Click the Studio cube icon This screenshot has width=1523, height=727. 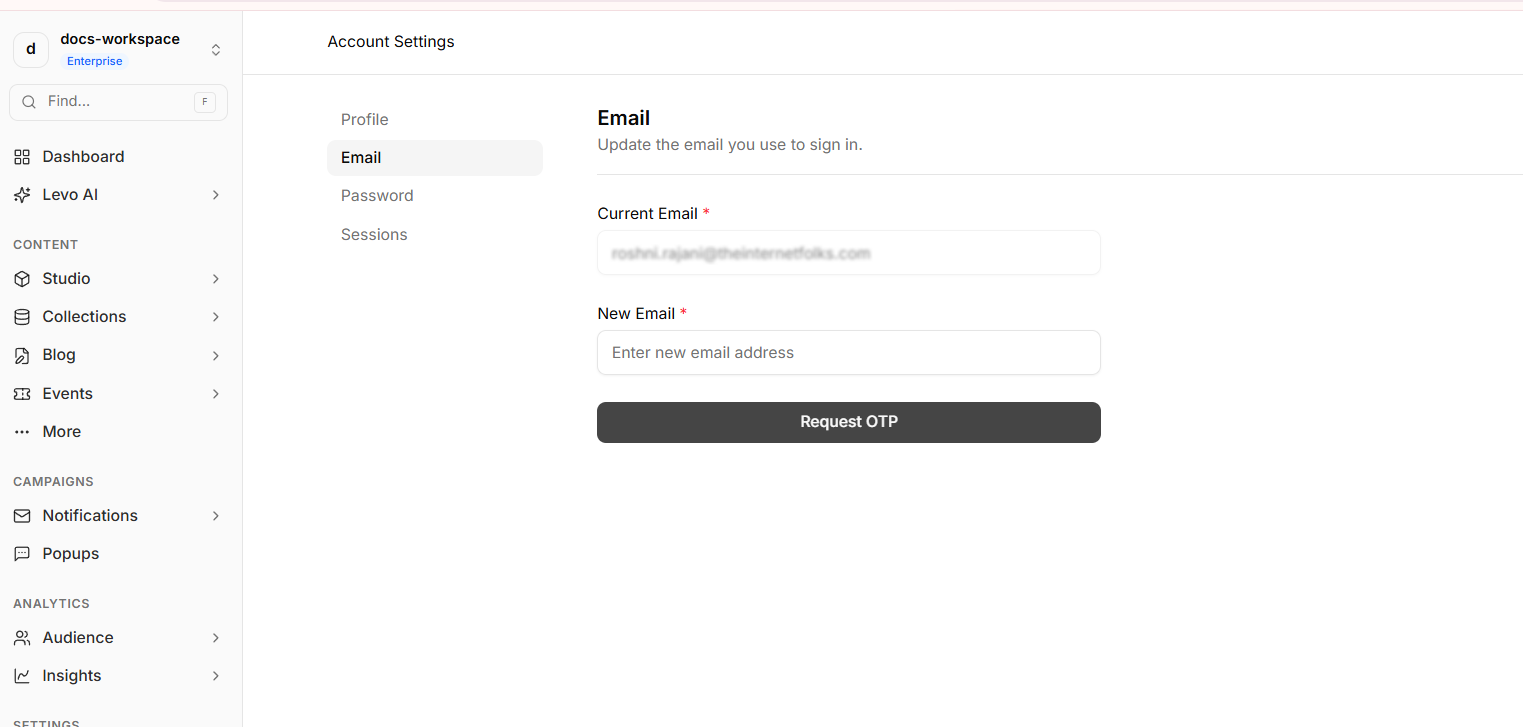[x=22, y=279]
